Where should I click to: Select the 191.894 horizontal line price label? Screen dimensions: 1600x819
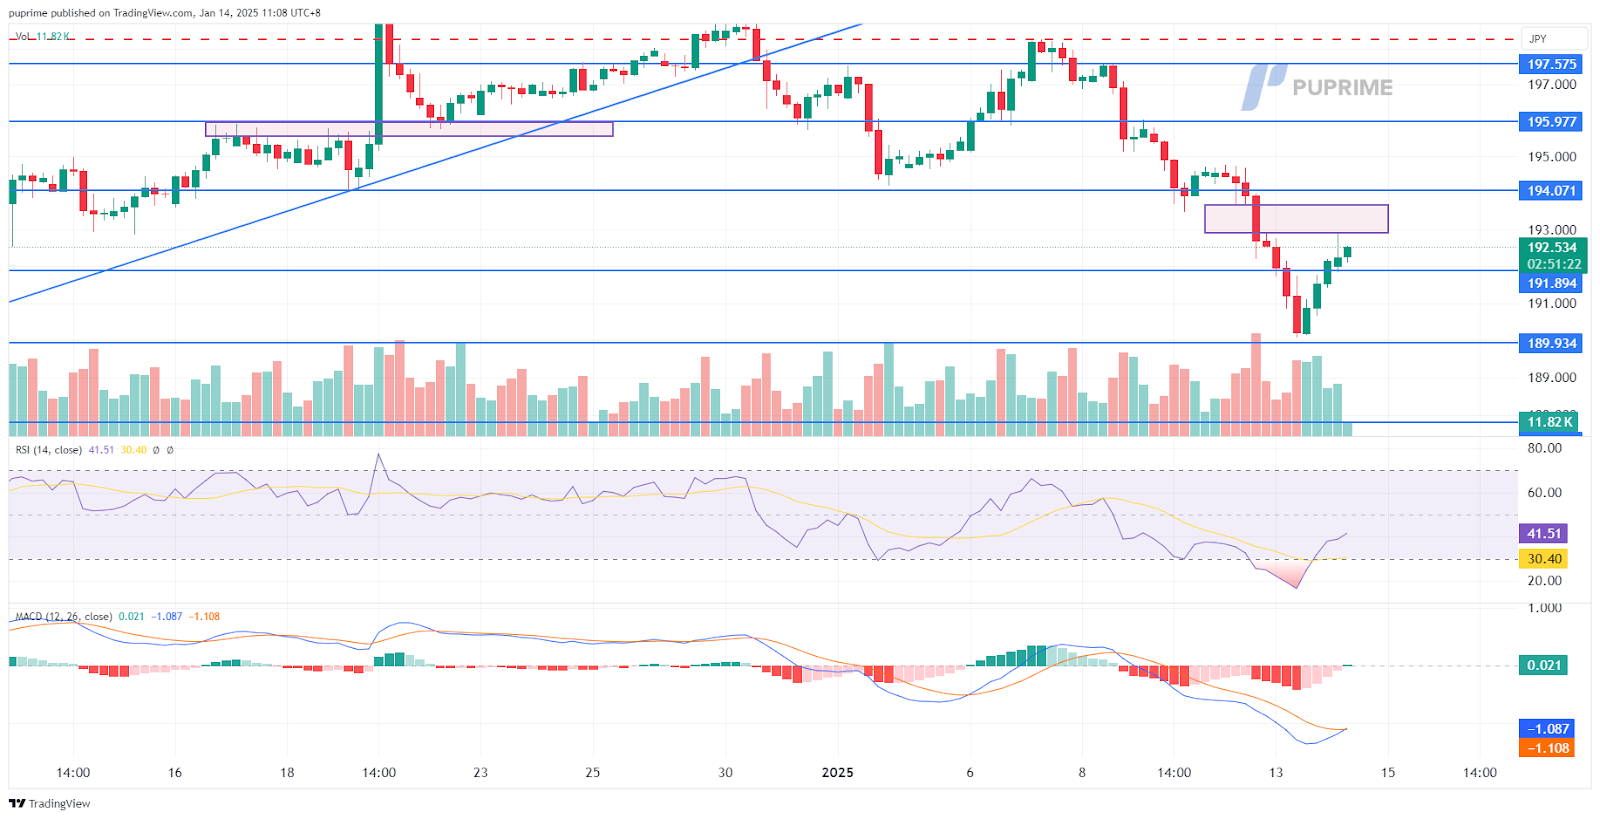(1552, 283)
